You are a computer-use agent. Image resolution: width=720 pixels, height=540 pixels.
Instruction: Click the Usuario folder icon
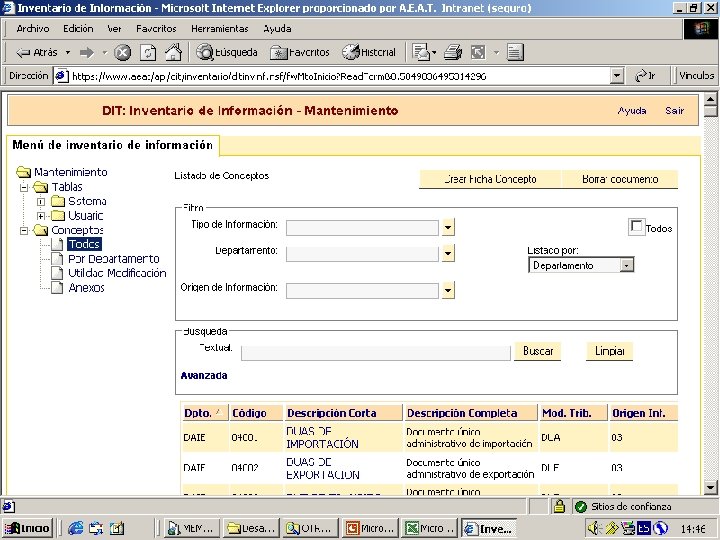(58, 215)
